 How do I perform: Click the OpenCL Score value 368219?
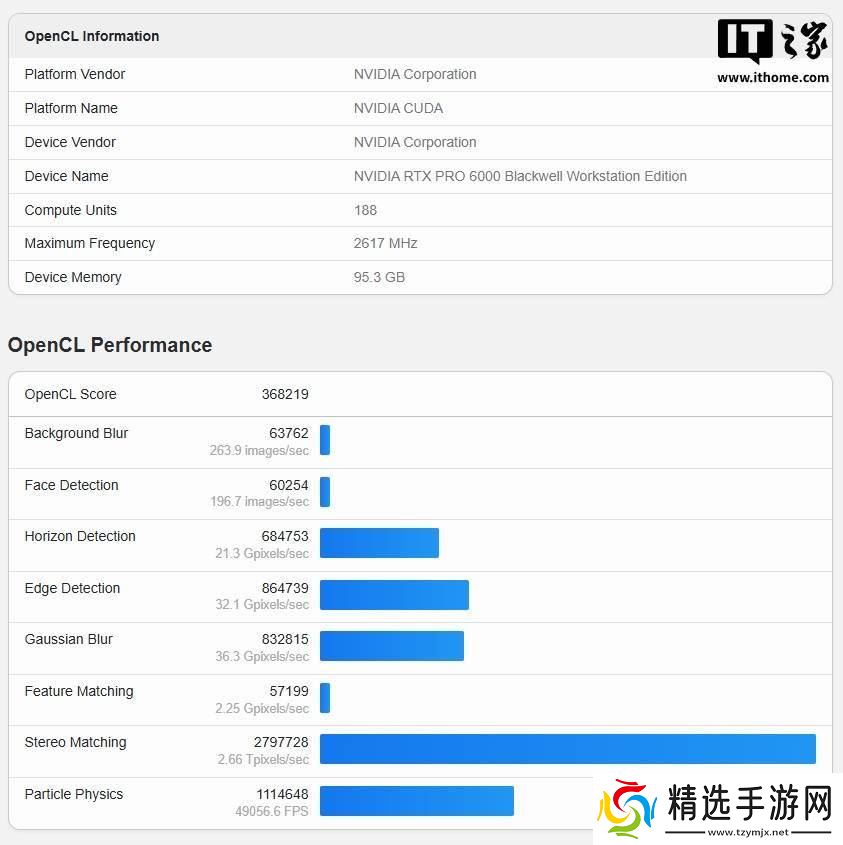click(x=285, y=394)
